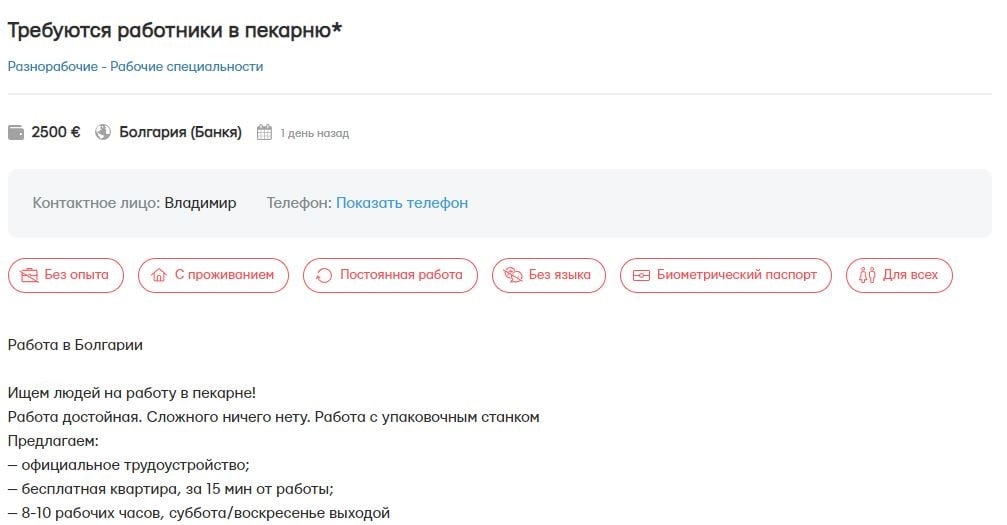Click the contact name Владимир
Screen dimensions: 1007x525
(x=200, y=203)
